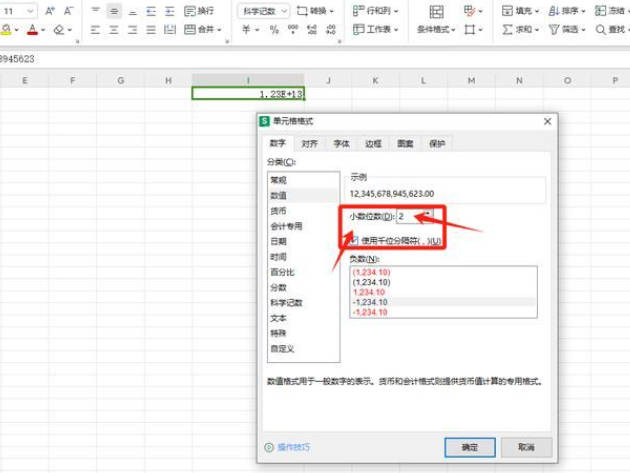This screenshot has height=473, width=630.
Task: Select 货币 in the category list
Action: (303, 211)
